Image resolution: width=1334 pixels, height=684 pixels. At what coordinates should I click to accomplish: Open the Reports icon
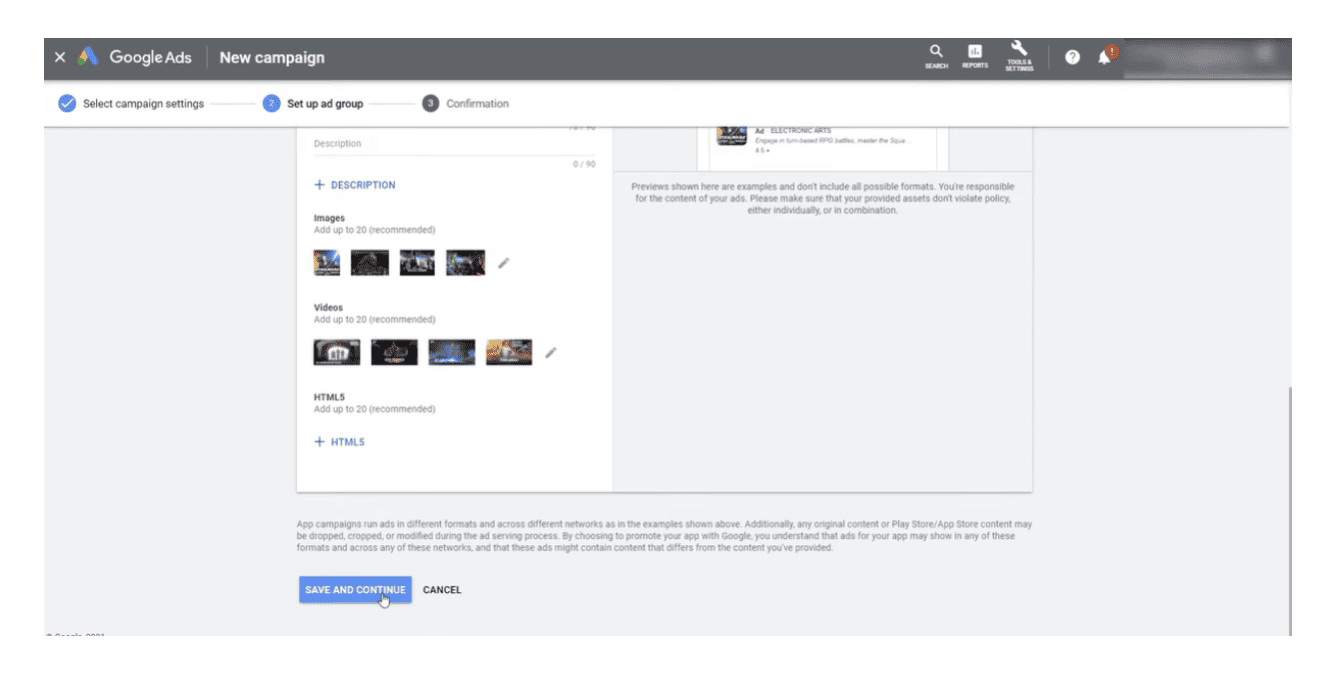(975, 56)
